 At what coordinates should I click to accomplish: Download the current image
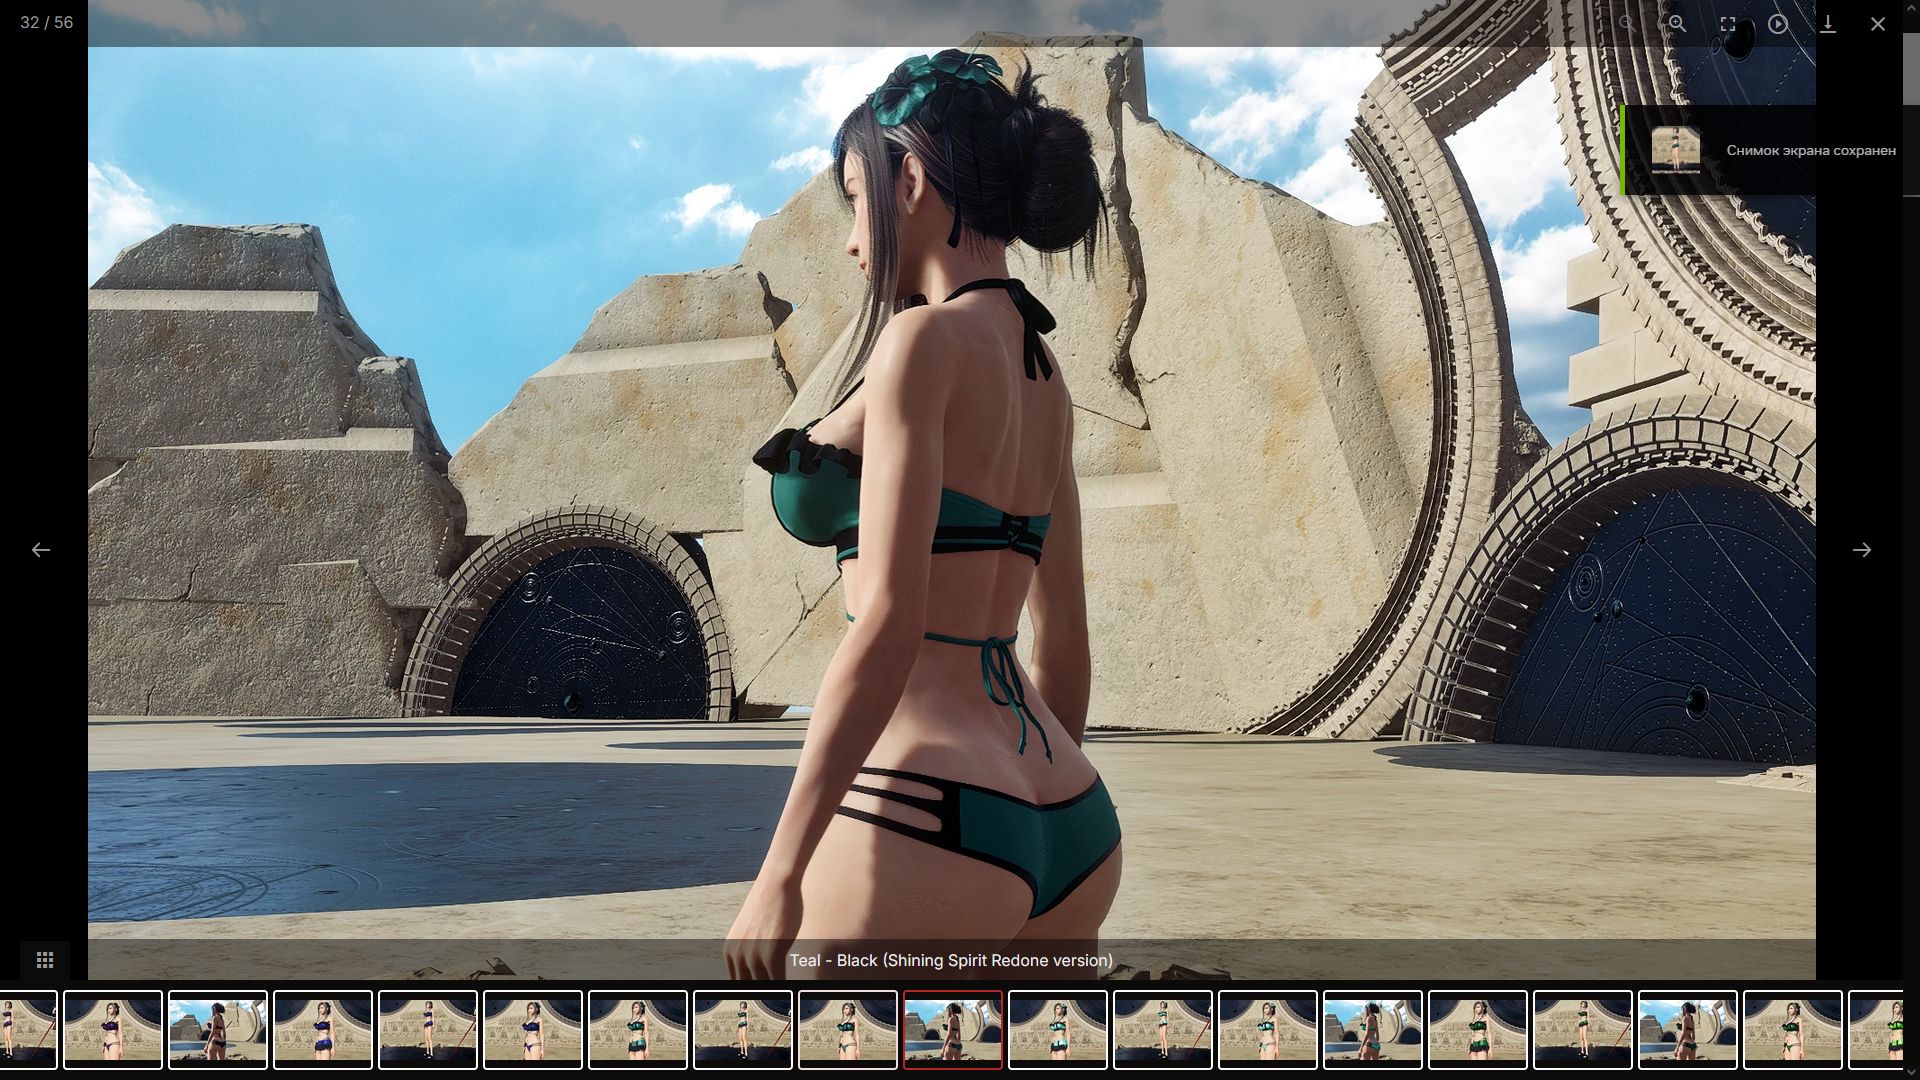[x=1827, y=23]
